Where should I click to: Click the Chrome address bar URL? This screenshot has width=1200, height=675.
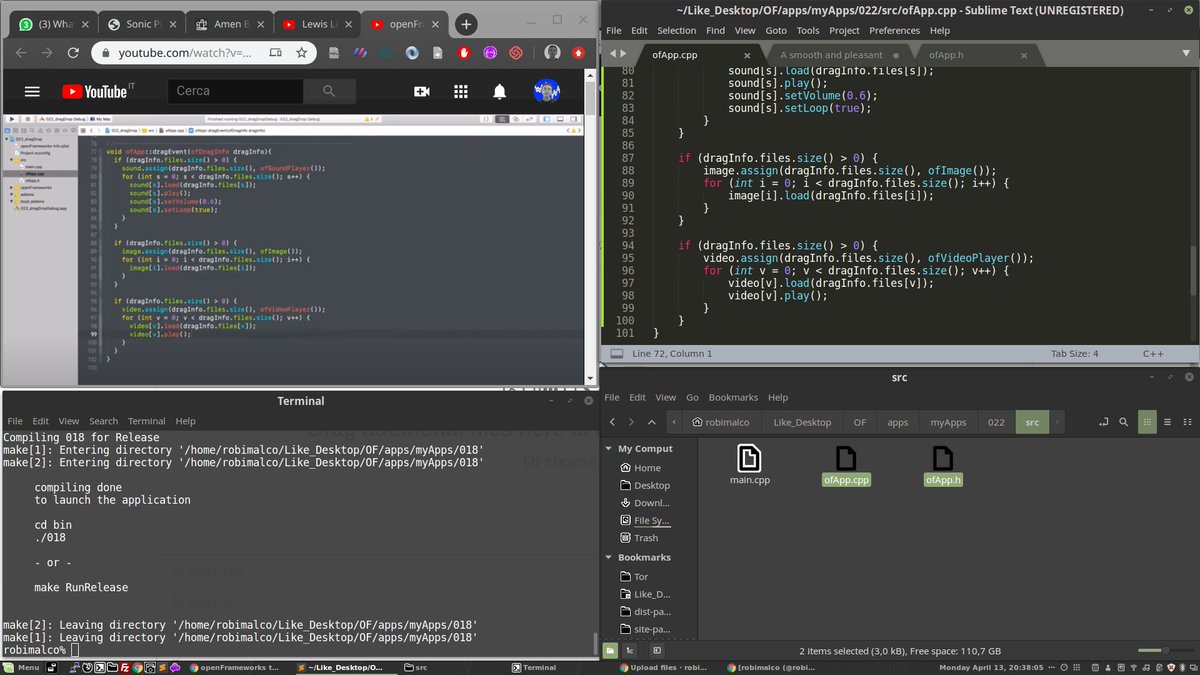pos(186,52)
